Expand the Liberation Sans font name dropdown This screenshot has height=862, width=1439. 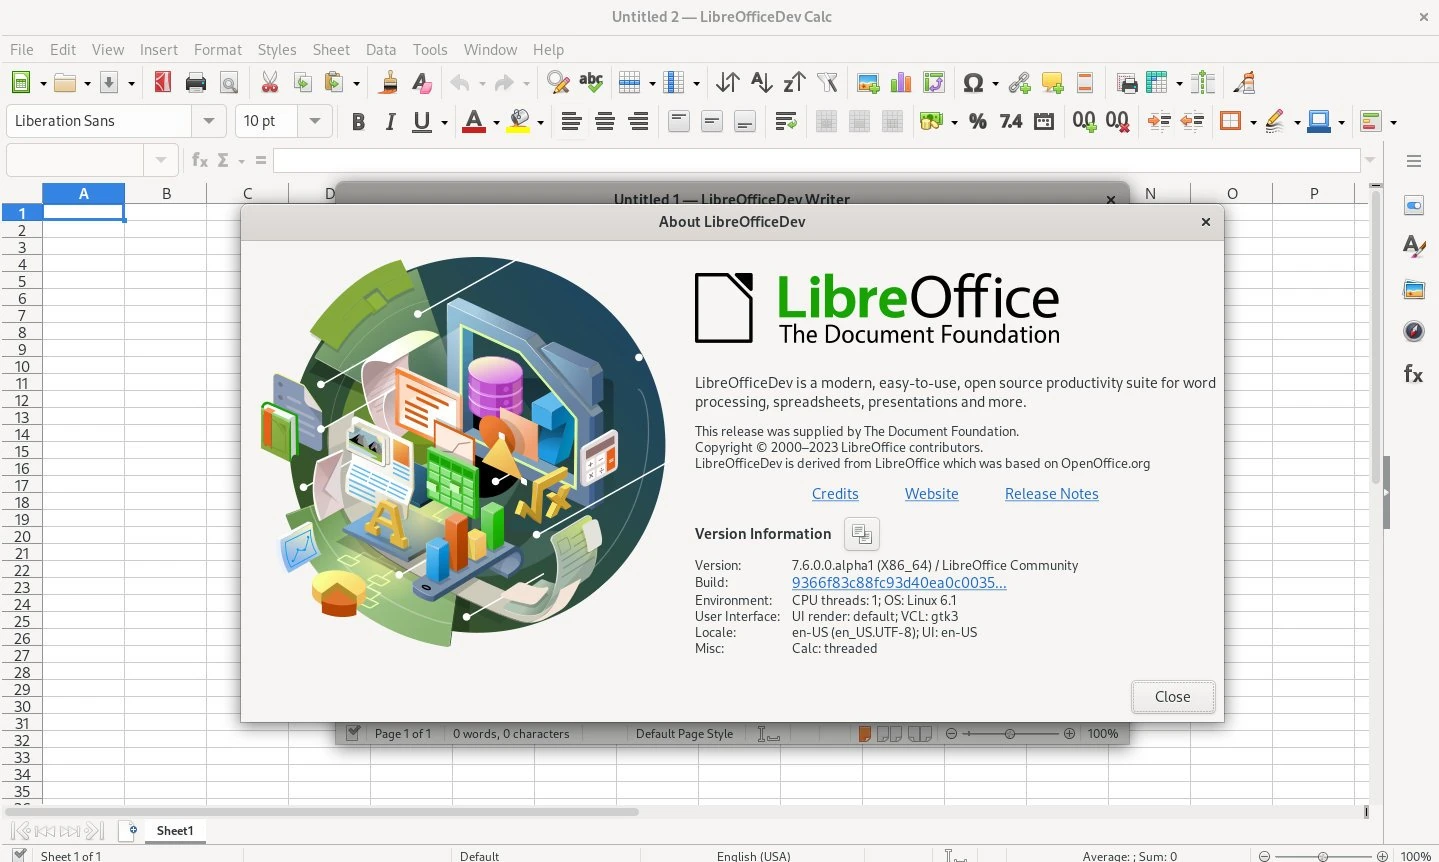coord(208,121)
